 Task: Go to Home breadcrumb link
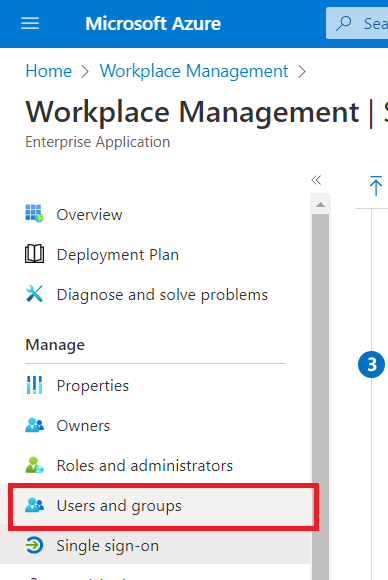tap(48, 71)
